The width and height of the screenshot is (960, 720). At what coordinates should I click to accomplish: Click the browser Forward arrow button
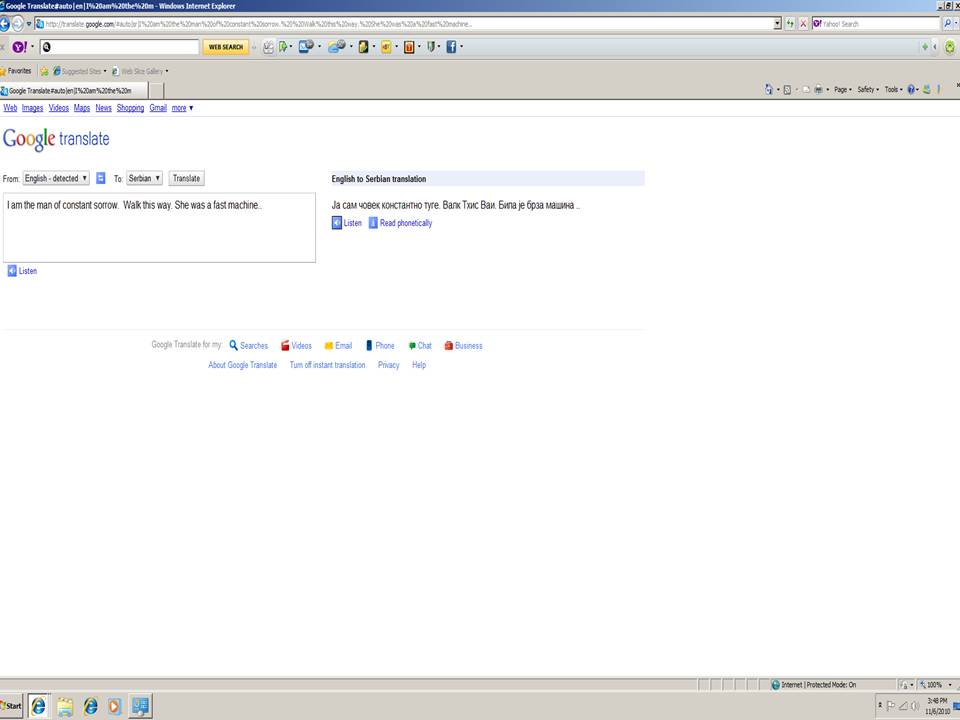click(18, 24)
